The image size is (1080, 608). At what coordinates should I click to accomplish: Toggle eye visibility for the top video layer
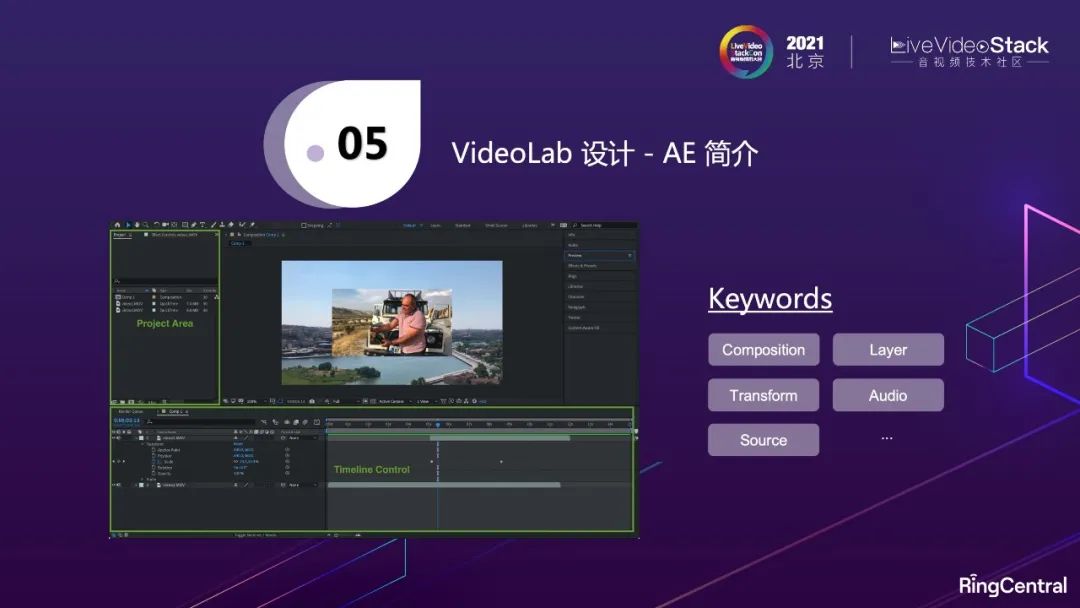114,438
